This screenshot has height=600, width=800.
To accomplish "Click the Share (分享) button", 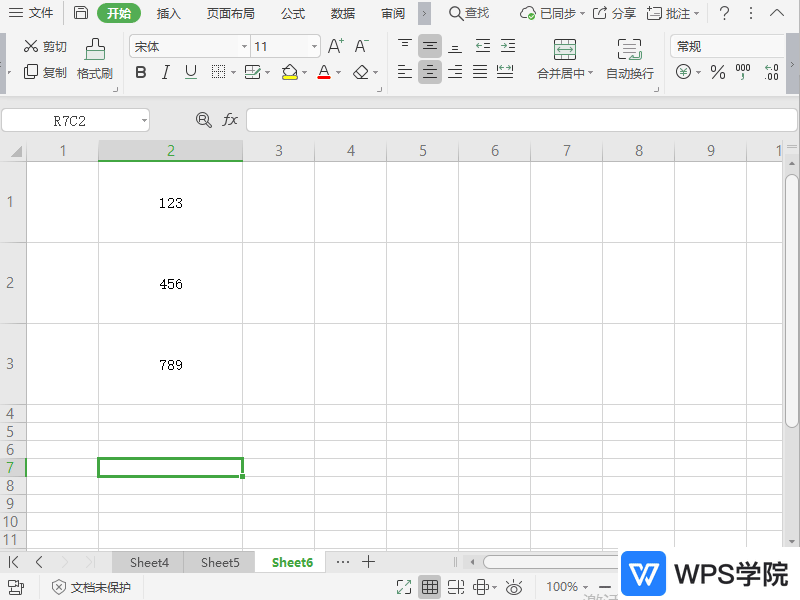I will pos(614,13).
